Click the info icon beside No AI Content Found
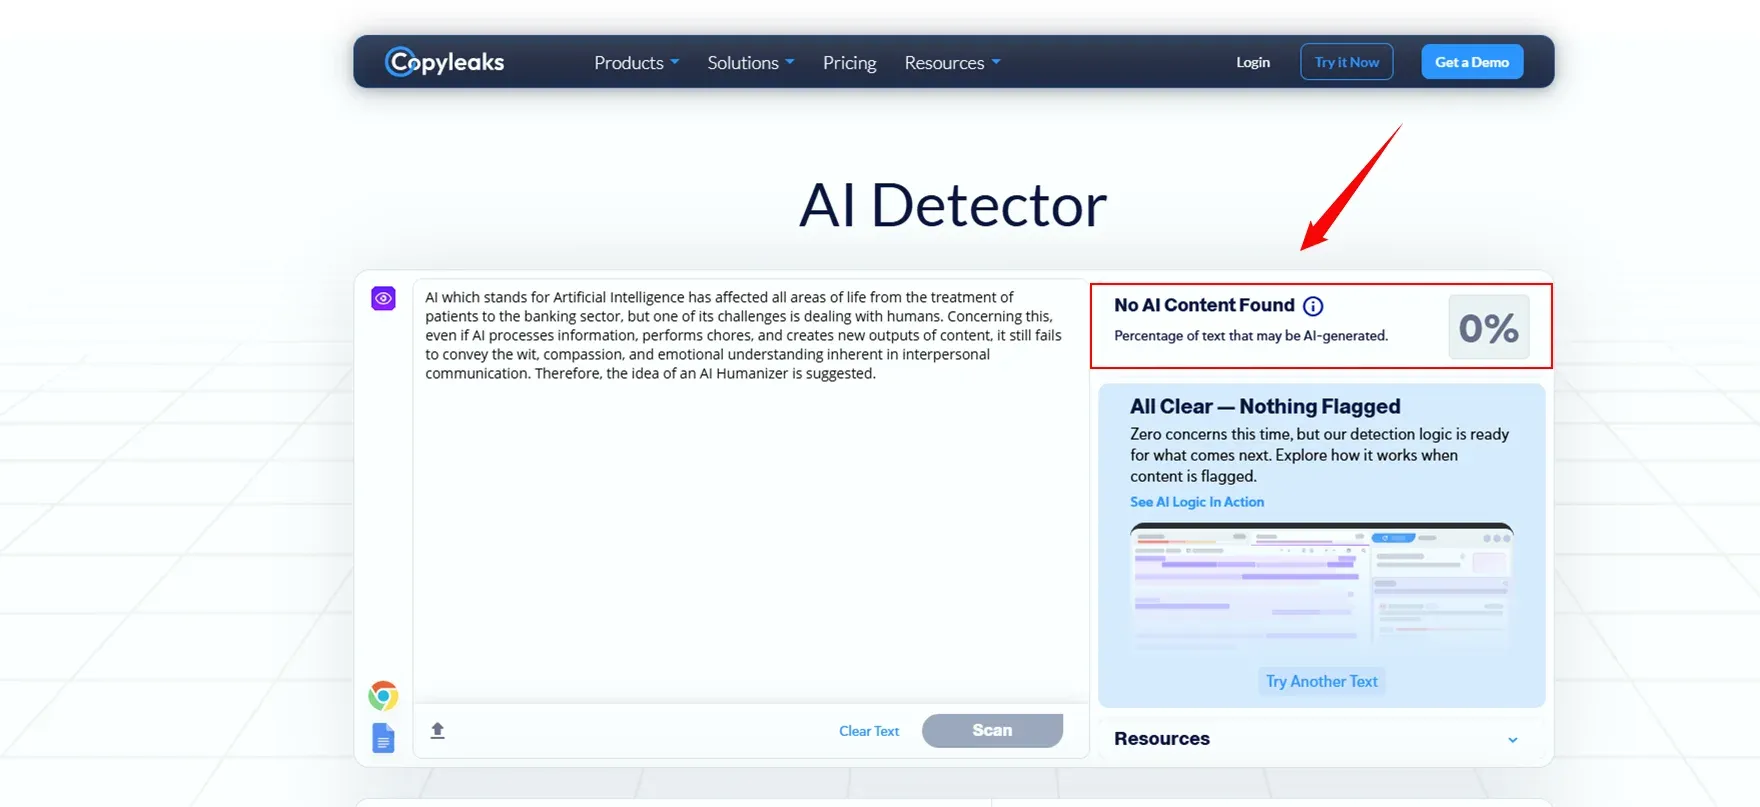 (x=1313, y=306)
